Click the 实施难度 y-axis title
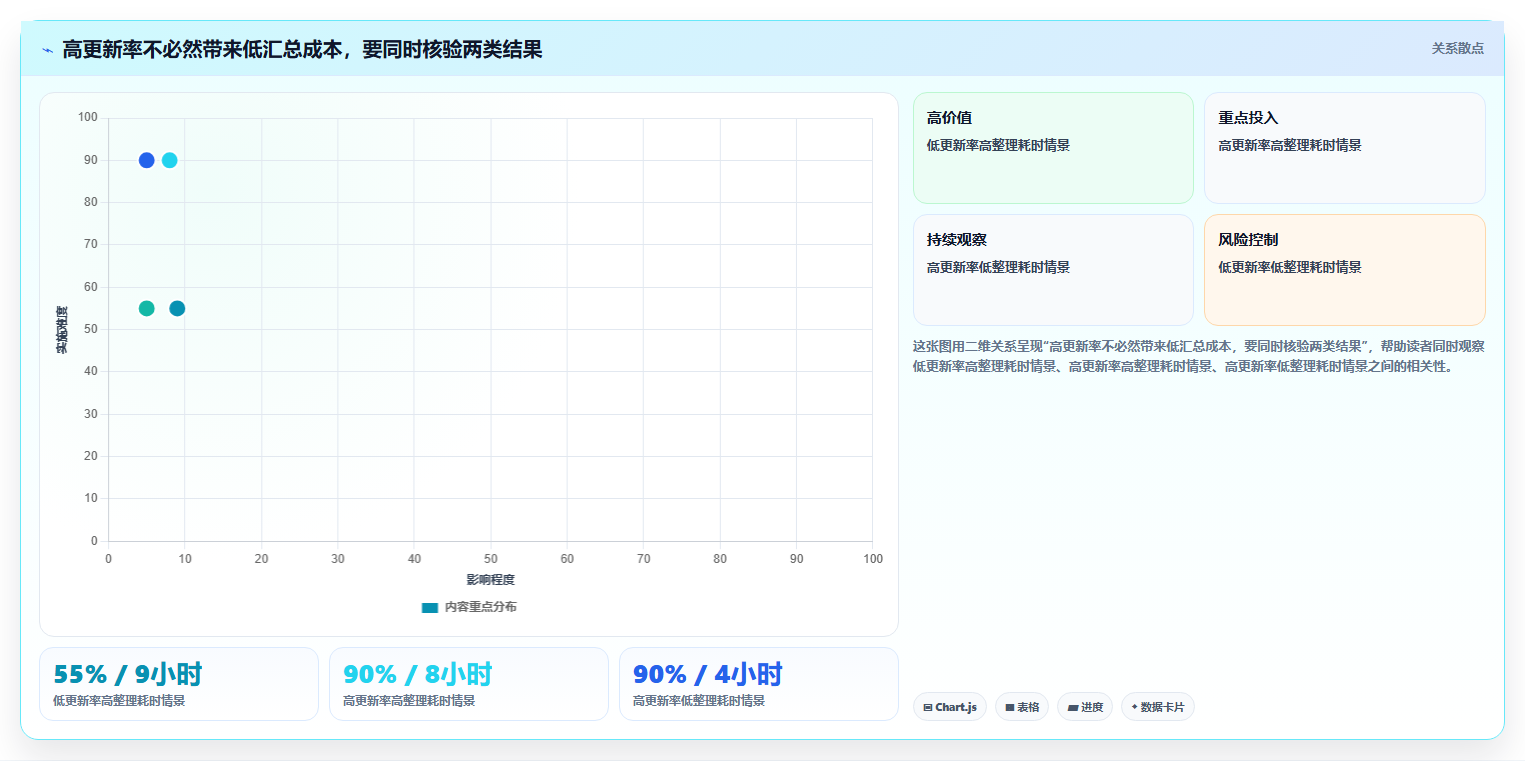The height and width of the screenshot is (761, 1525). [x=62, y=329]
